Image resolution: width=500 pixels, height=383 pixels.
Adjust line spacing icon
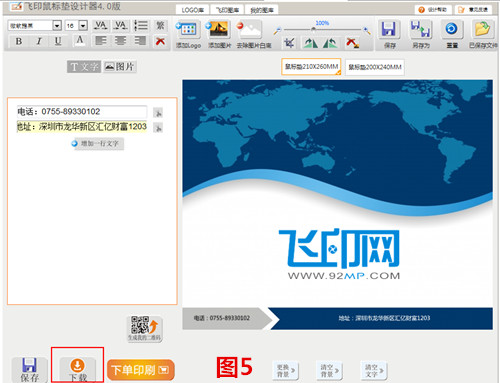pos(141,25)
